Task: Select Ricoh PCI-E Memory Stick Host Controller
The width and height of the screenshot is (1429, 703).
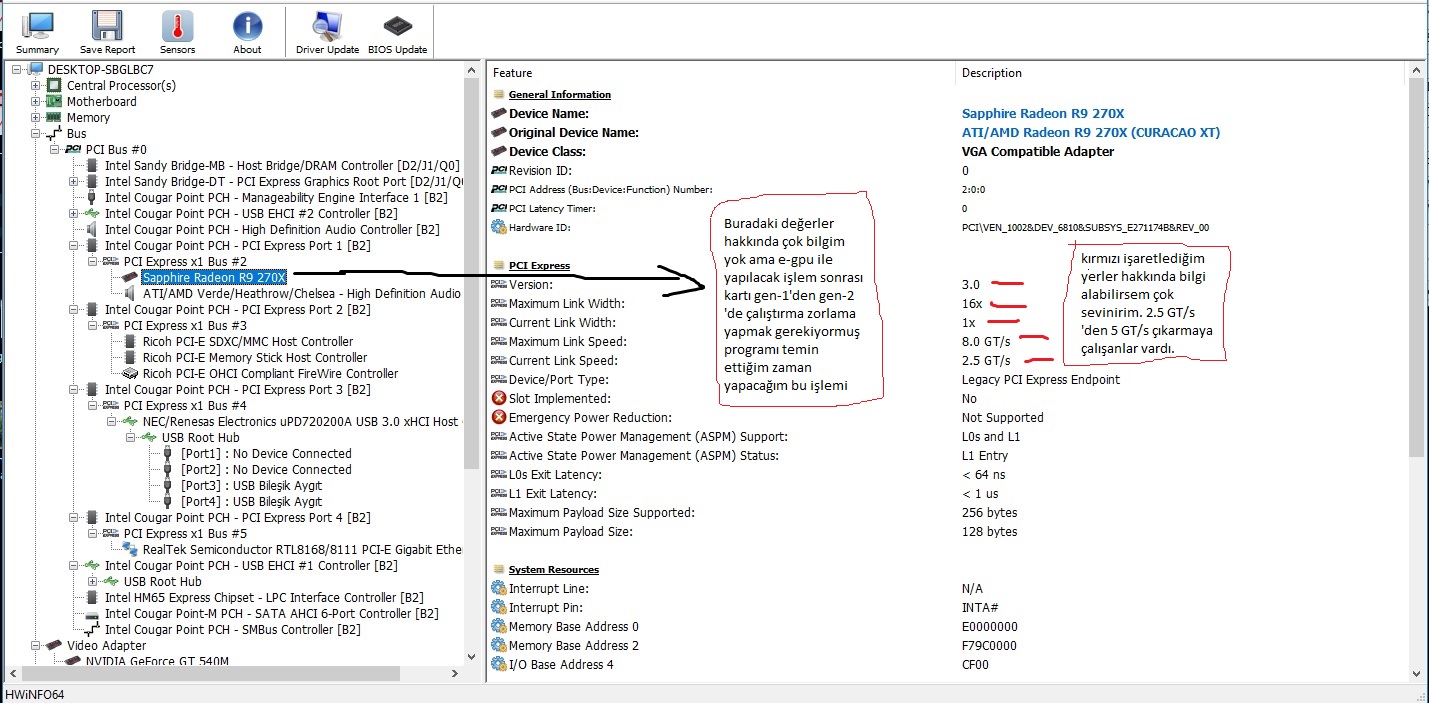Action: [255, 357]
